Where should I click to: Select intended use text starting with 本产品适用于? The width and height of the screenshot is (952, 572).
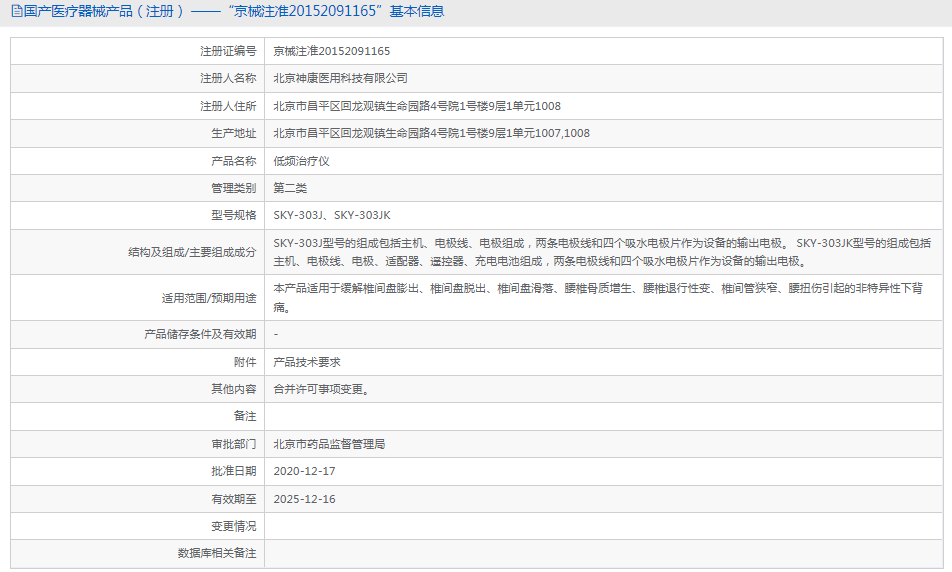coord(598,298)
